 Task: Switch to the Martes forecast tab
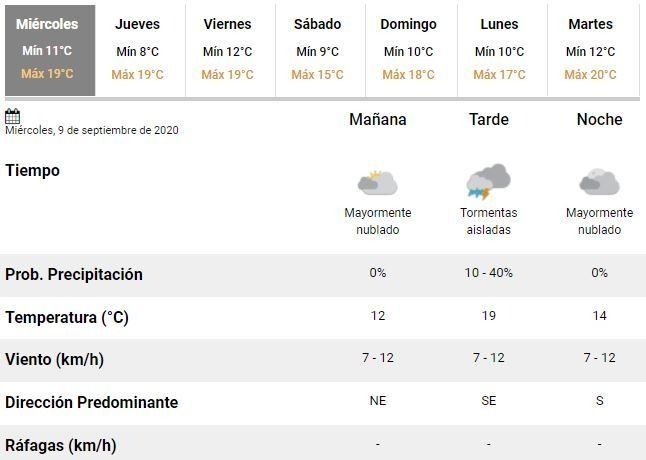coord(590,50)
